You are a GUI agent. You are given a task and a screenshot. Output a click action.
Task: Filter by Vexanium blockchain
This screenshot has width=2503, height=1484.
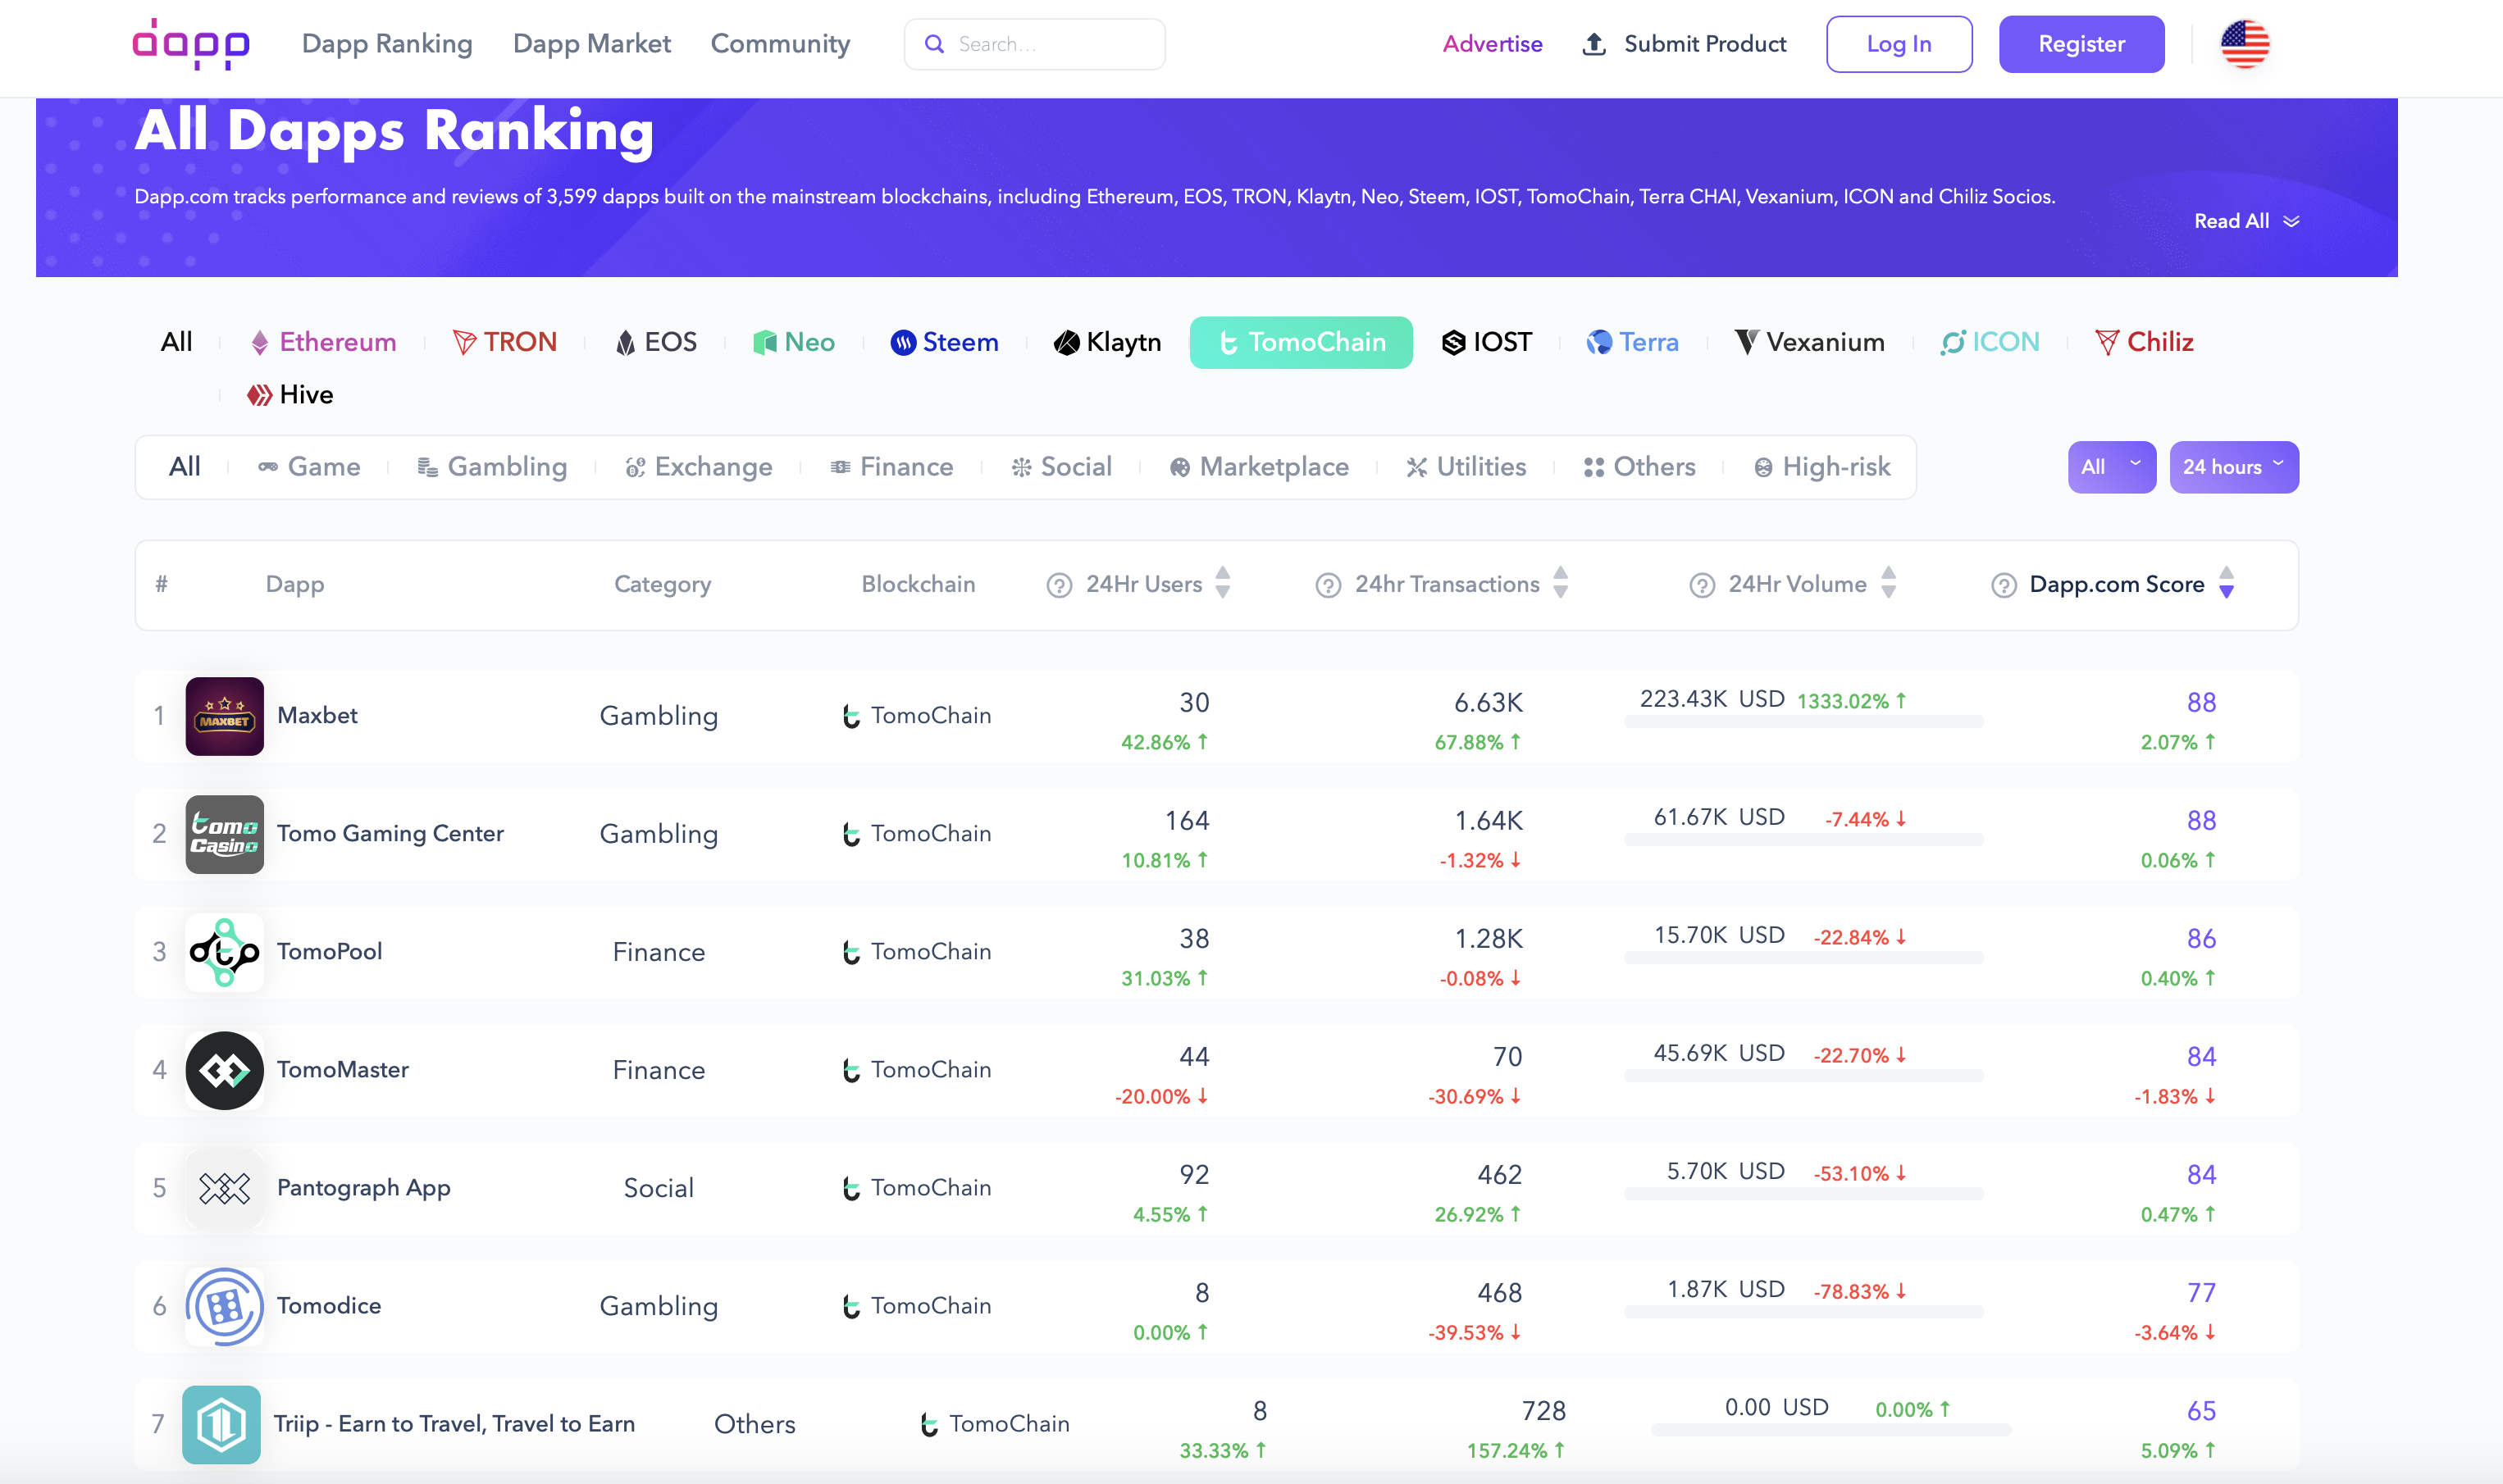click(1810, 342)
